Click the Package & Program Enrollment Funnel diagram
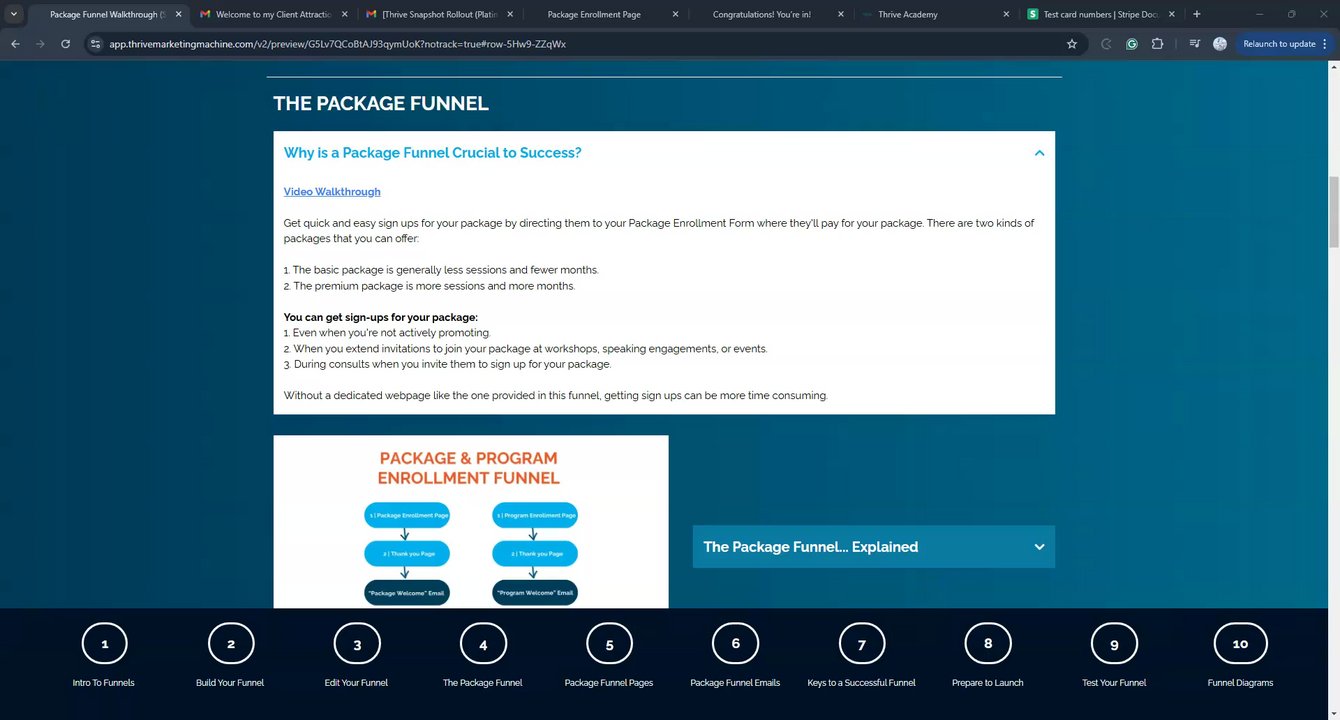The width and height of the screenshot is (1340, 720). (x=471, y=522)
